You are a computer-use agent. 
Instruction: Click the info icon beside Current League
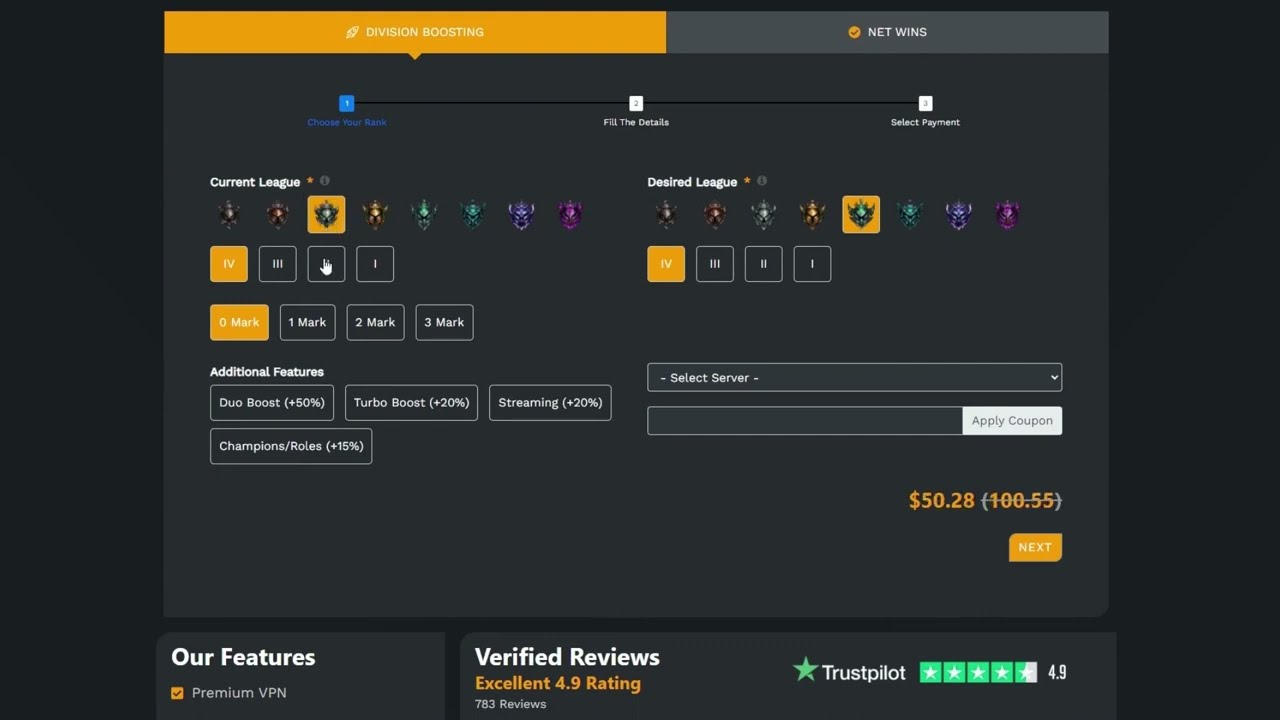[x=324, y=181]
